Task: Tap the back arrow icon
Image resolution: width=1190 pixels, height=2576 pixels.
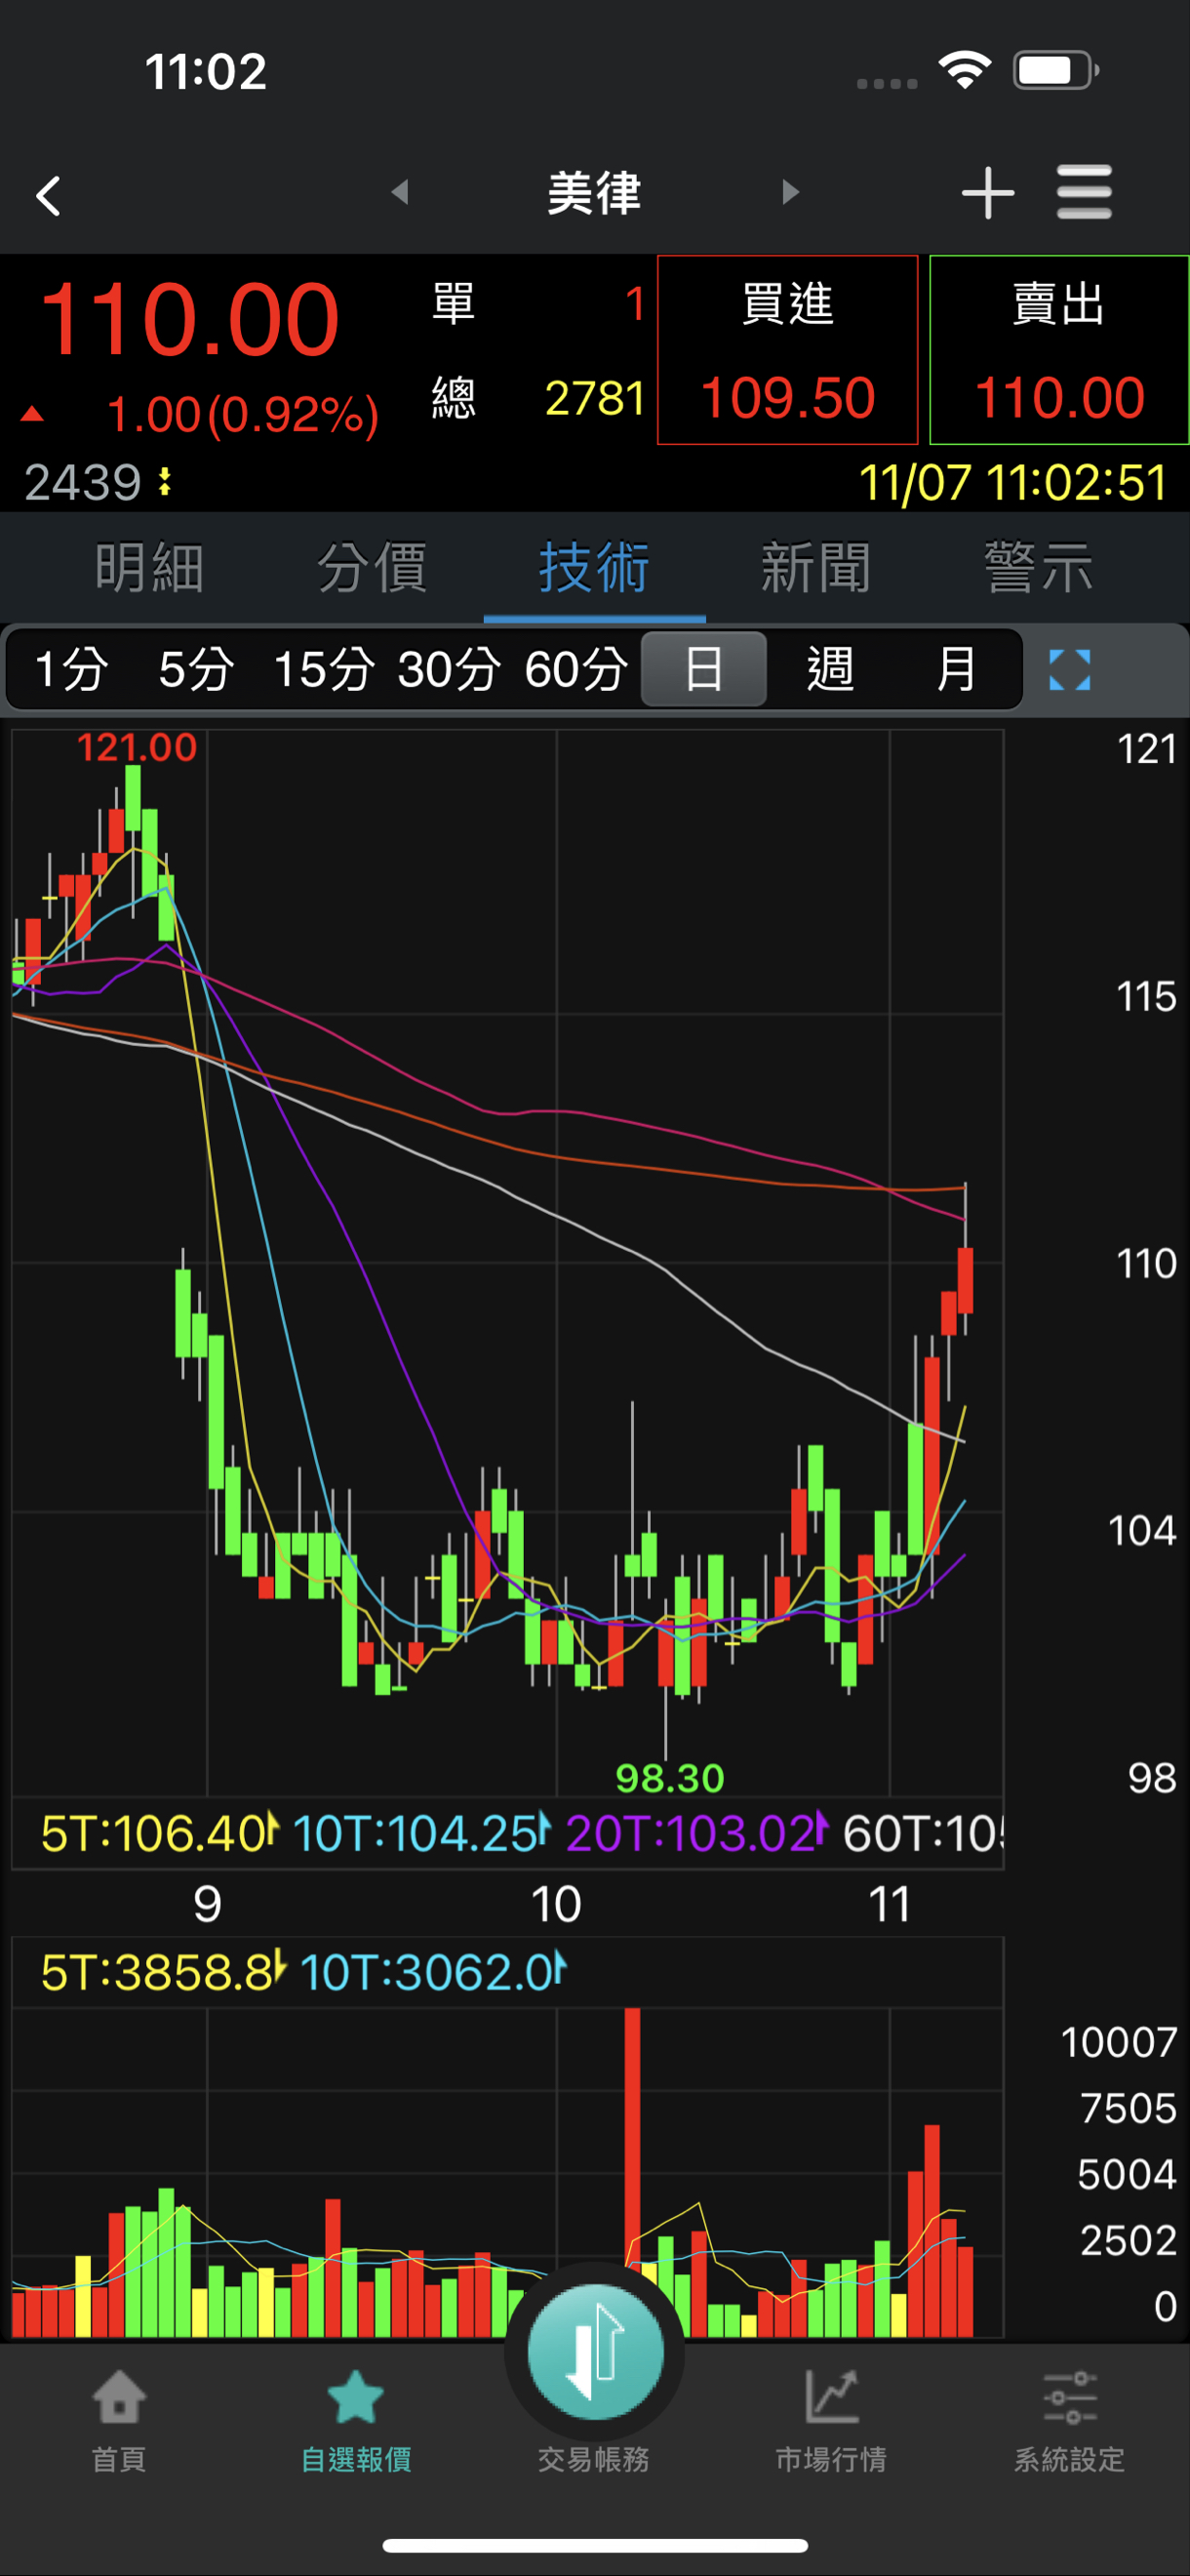Action: click(48, 195)
